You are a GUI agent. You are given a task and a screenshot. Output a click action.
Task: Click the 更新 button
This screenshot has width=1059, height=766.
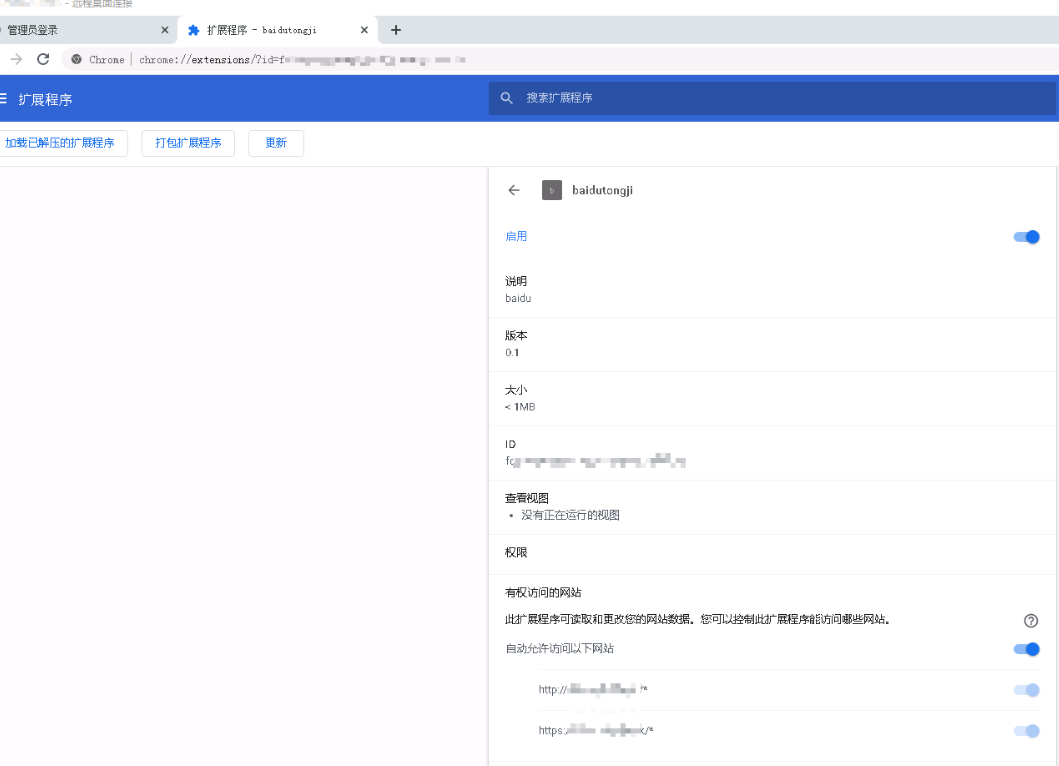point(276,143)
